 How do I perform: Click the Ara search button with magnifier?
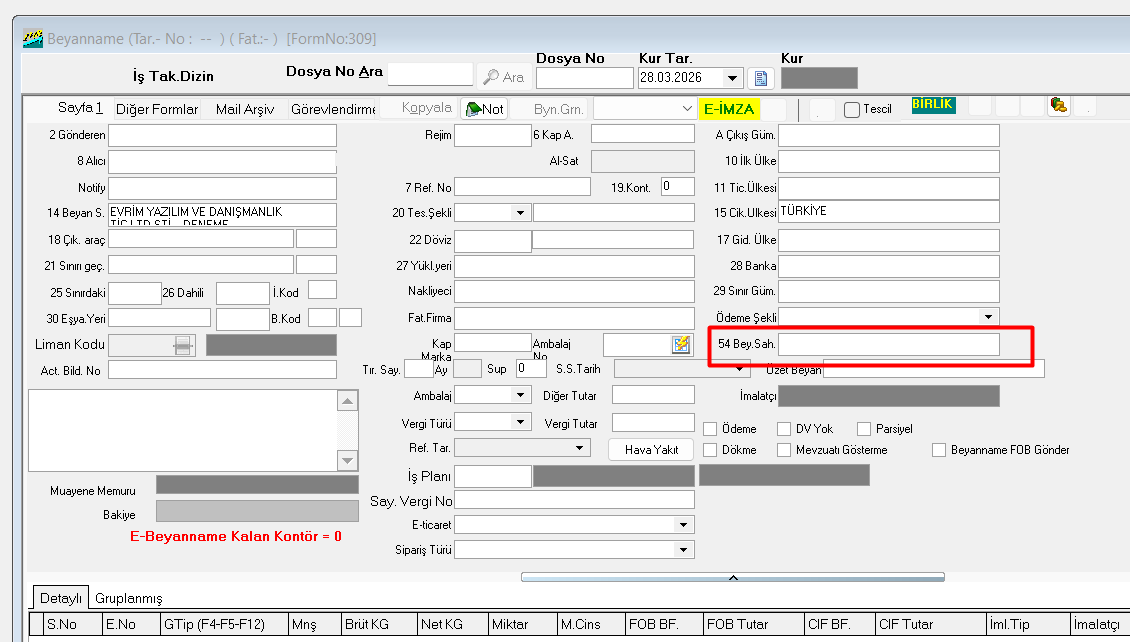coord(503,77)
